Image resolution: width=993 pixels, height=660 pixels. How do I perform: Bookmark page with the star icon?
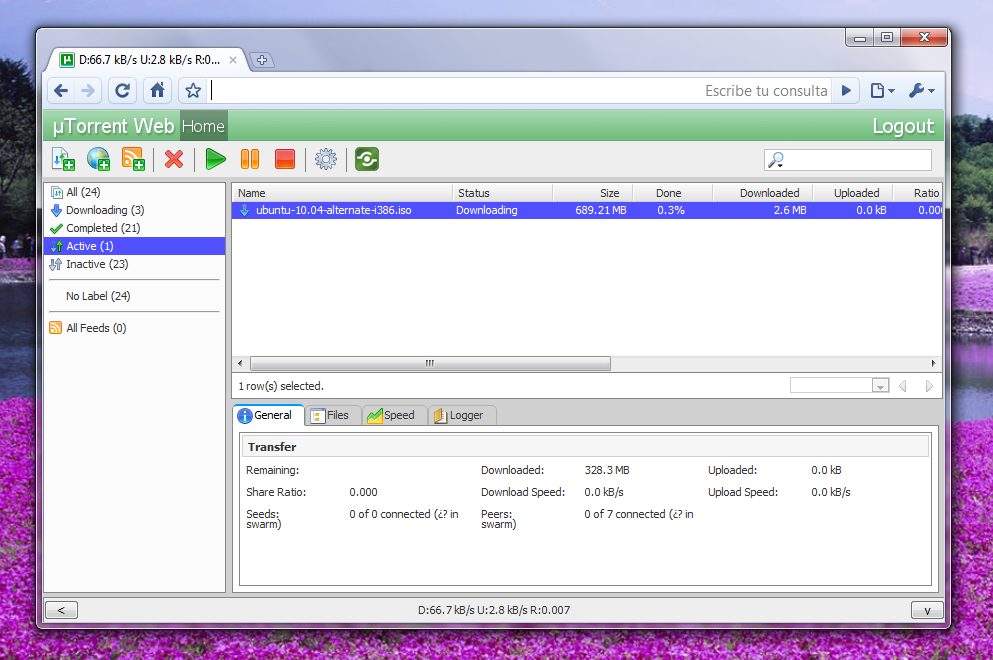193,91
